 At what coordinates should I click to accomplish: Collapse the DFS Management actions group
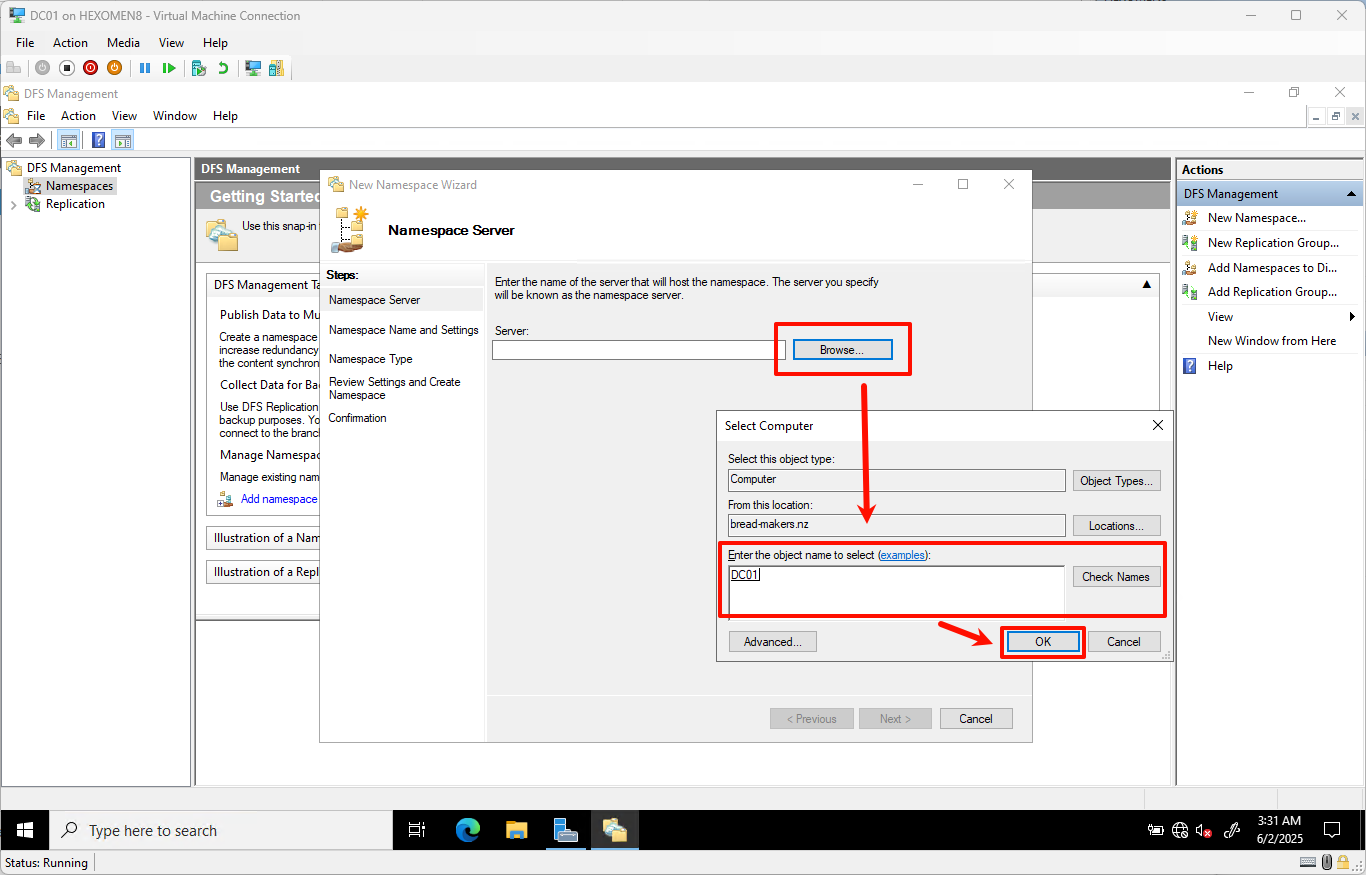click(1352, 193)
